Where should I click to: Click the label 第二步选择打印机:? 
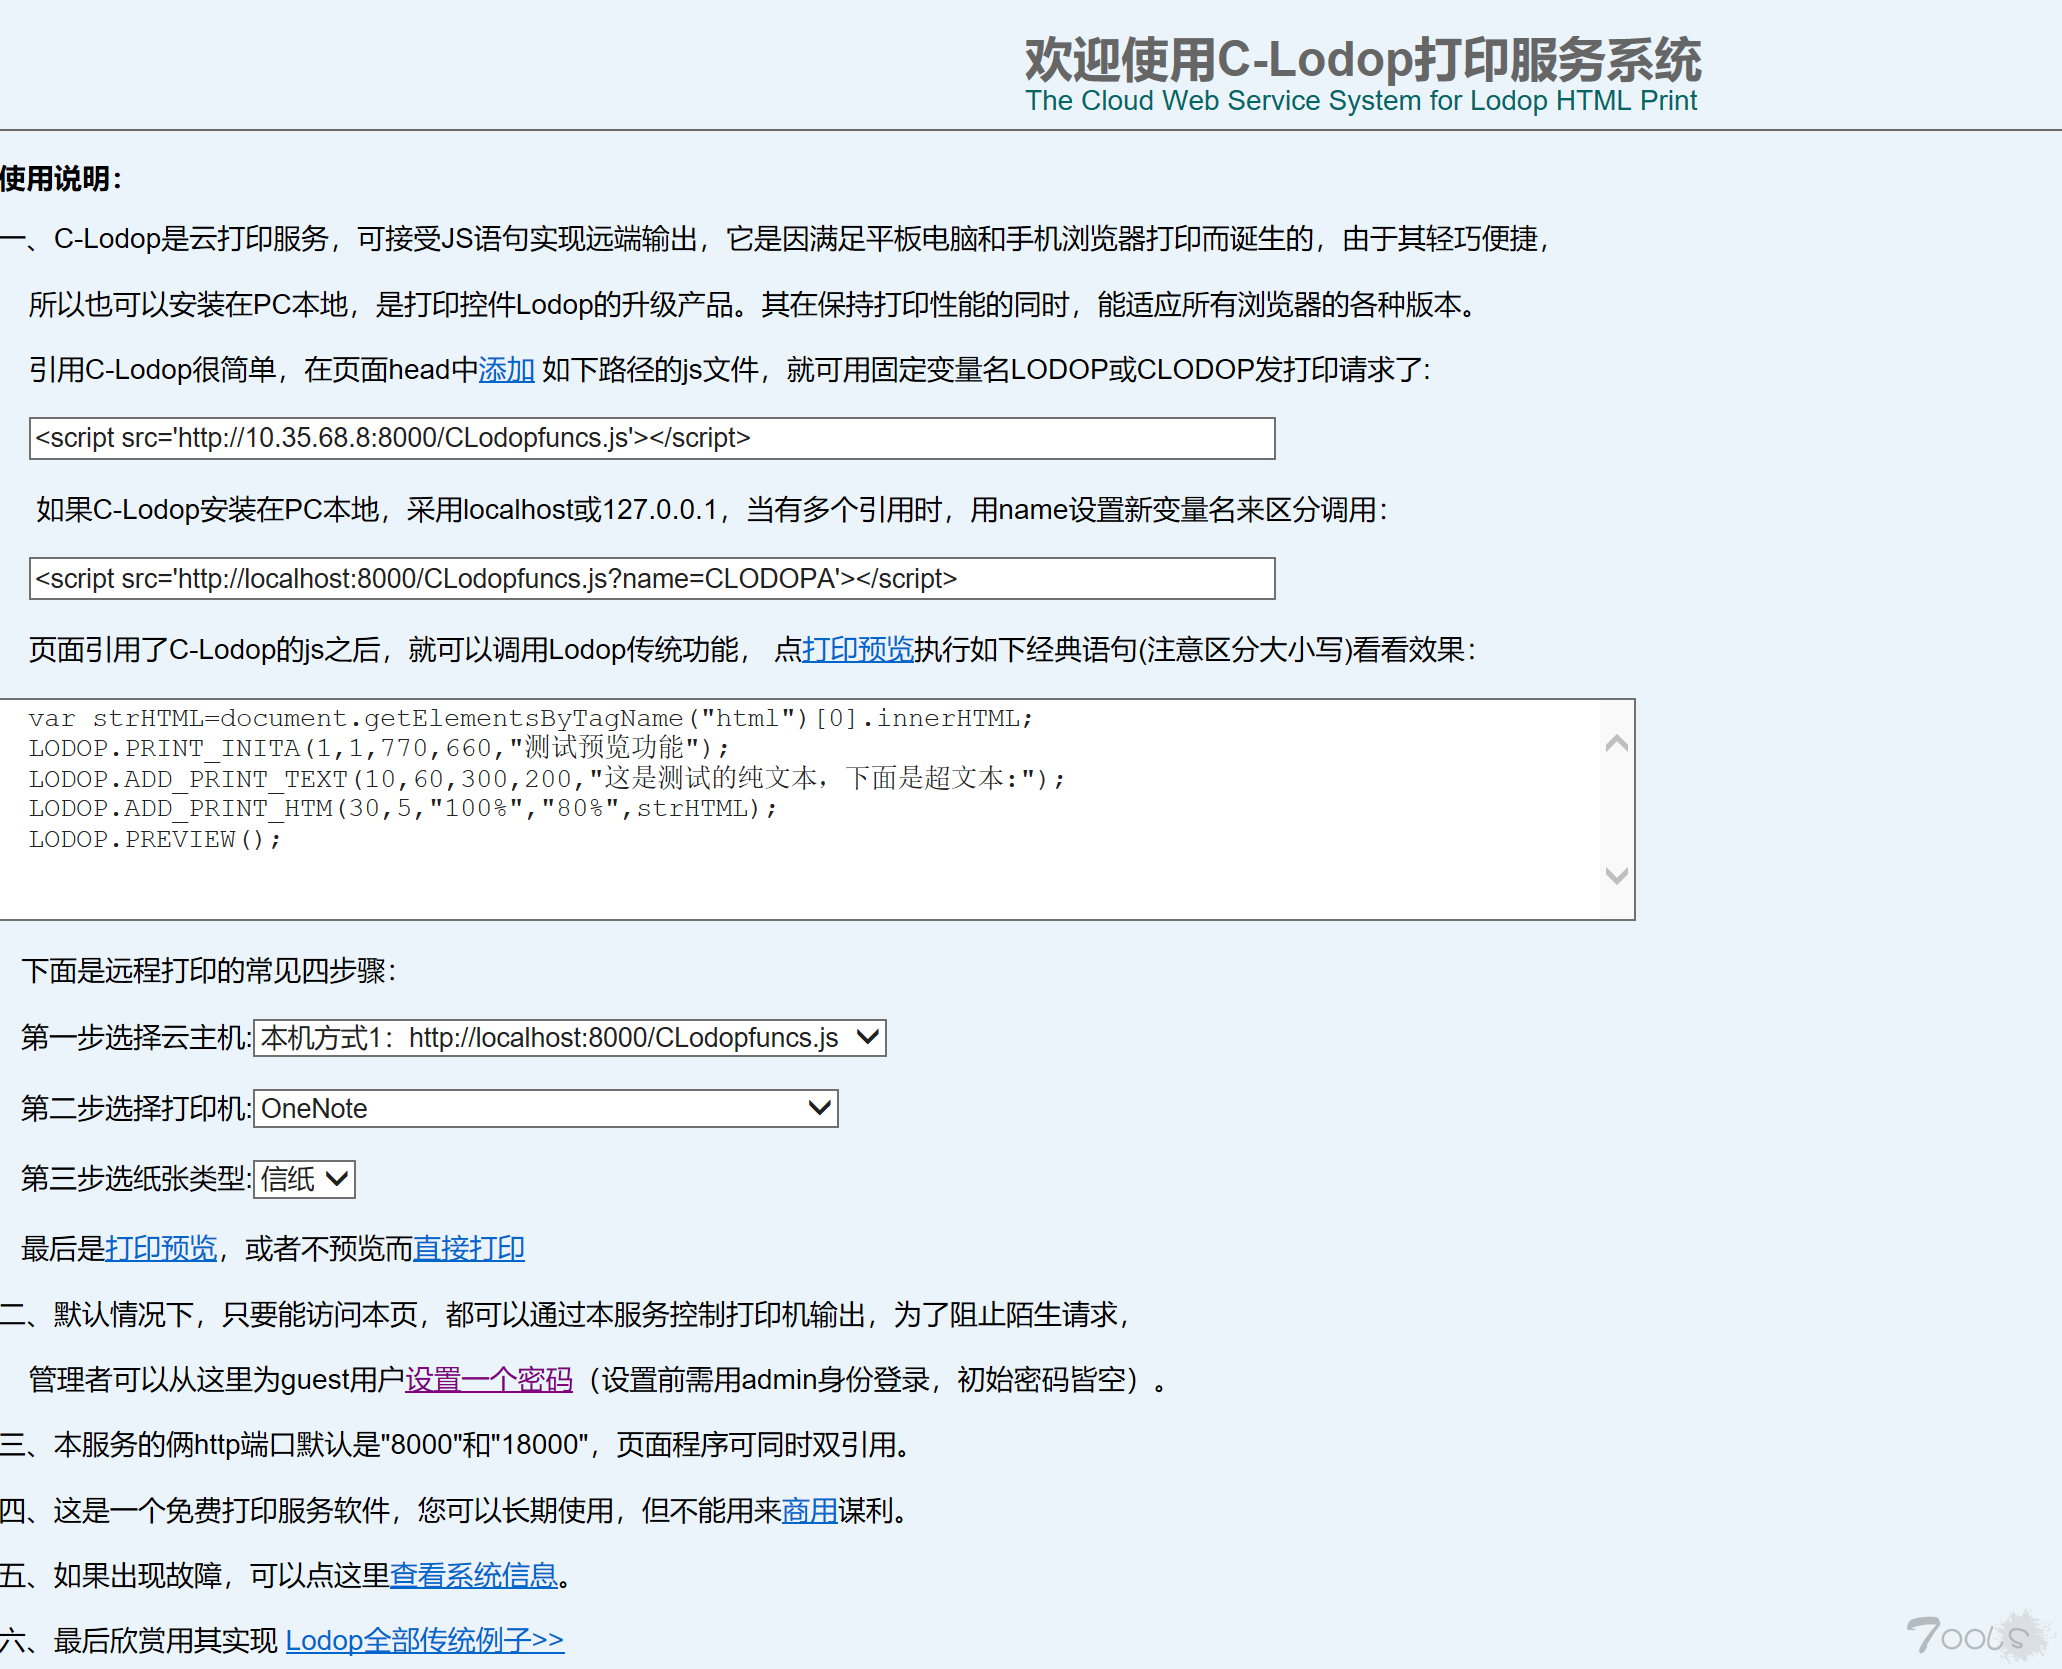pyautogui.click(x=137, y=1108)
